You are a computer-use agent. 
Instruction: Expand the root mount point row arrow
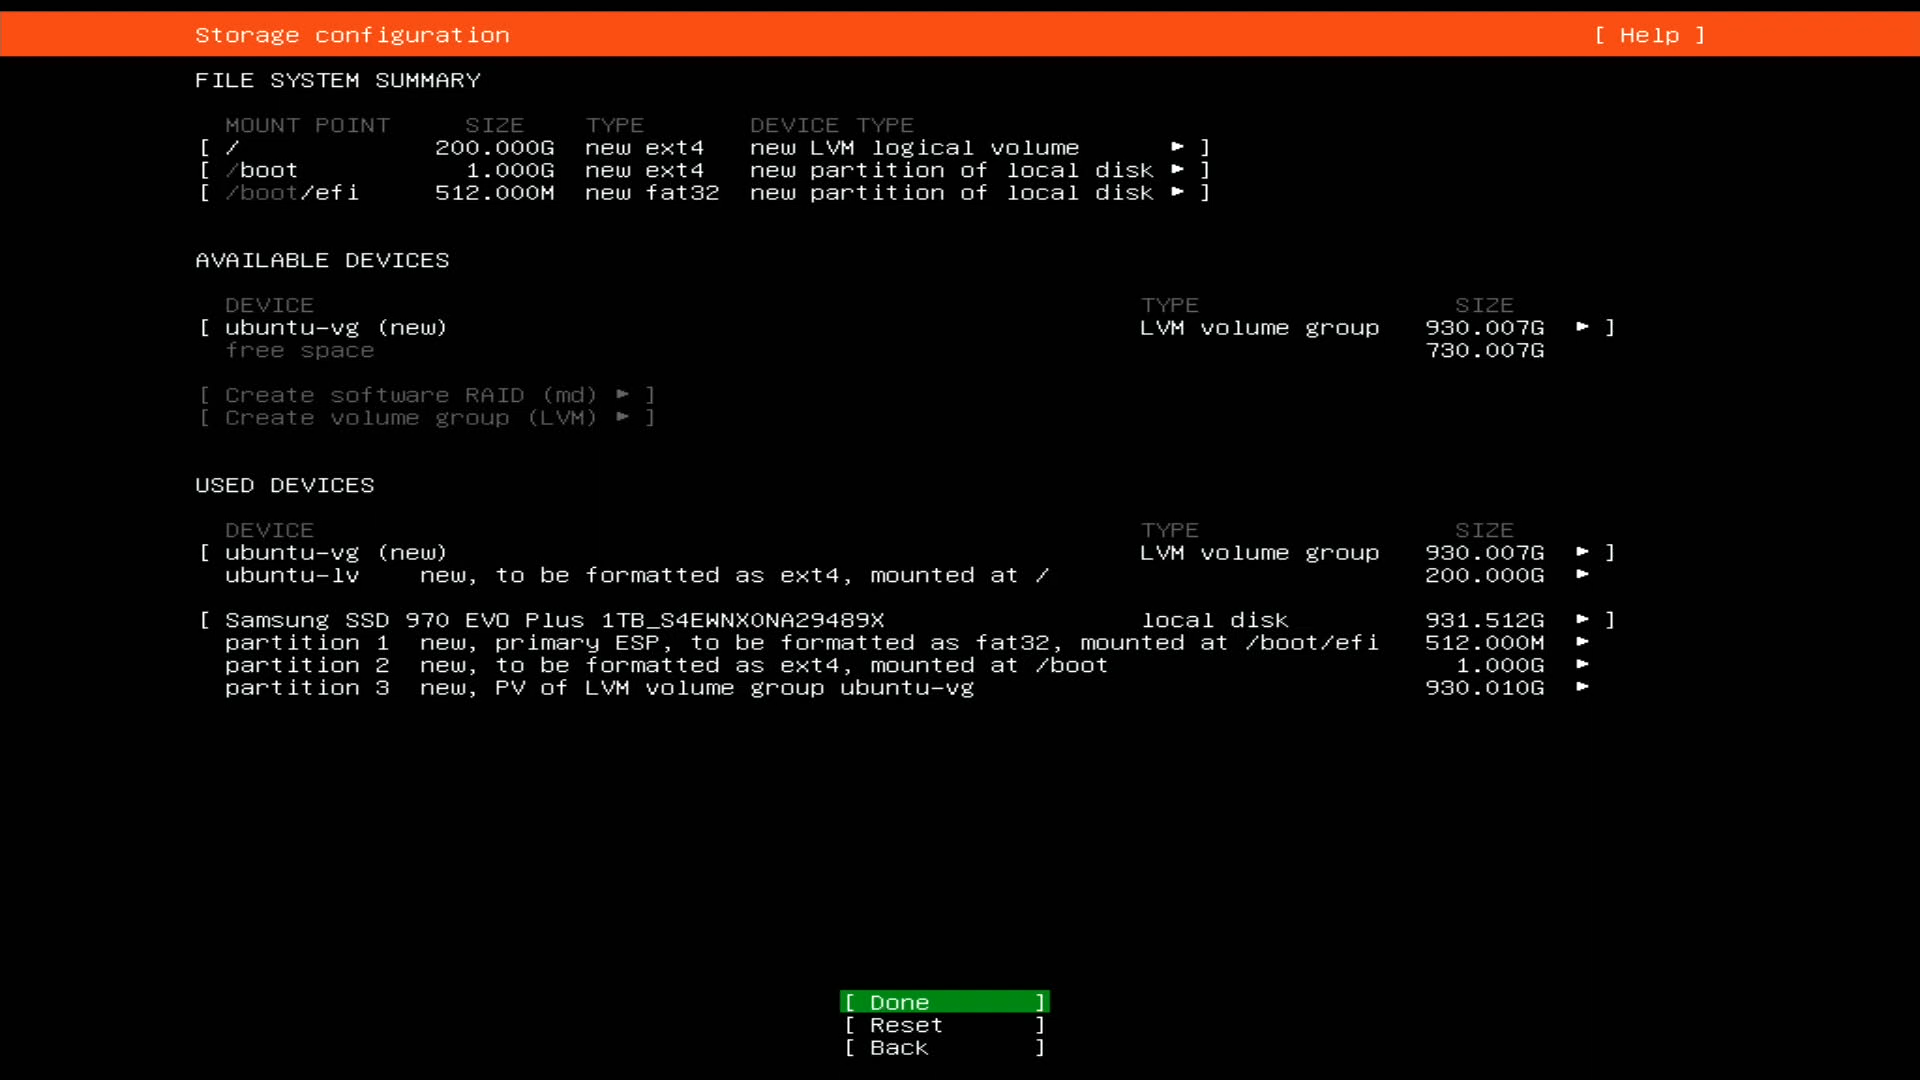1178,147
